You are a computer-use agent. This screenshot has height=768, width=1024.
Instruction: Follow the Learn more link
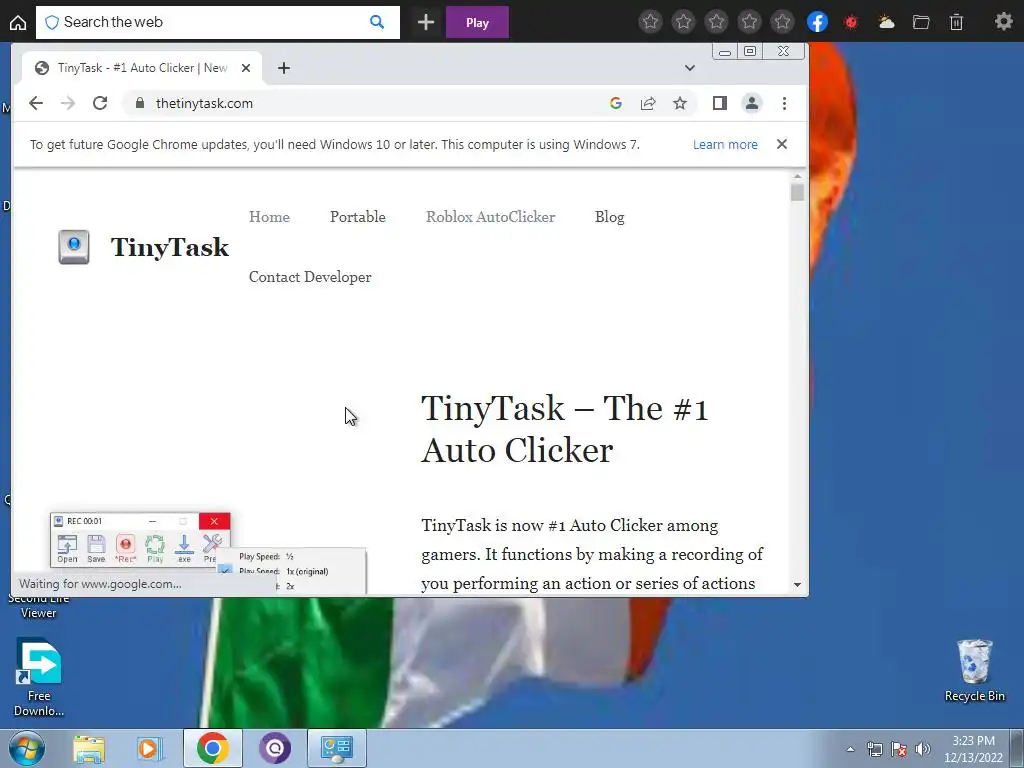click(725, 144)
